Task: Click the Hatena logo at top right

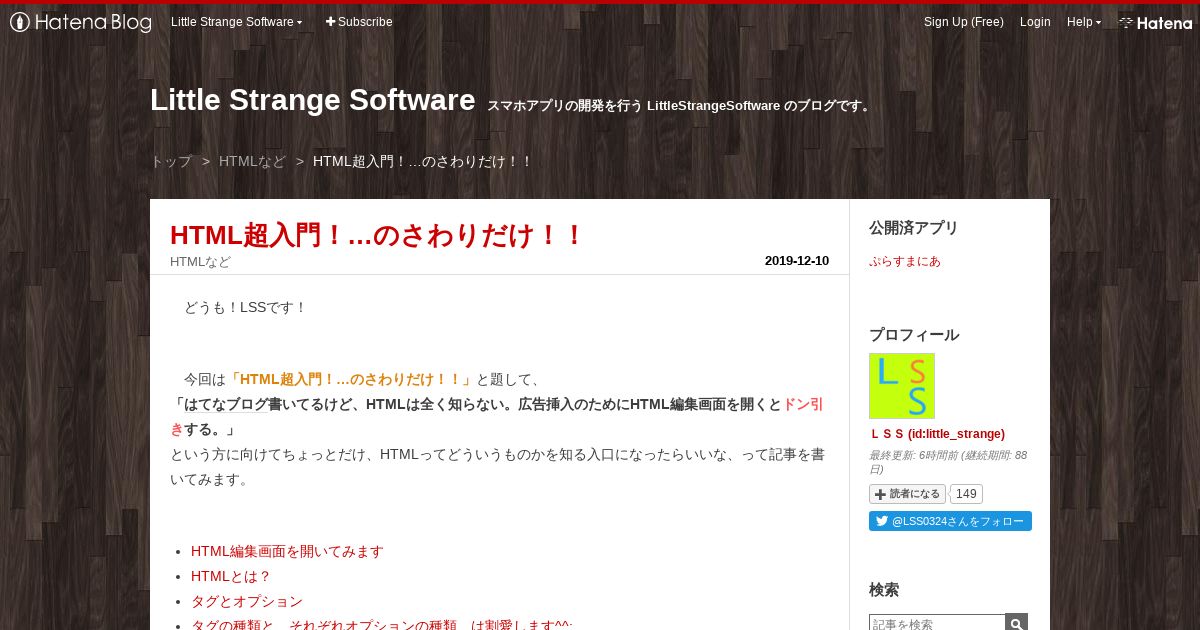Action: point(1155,22)
